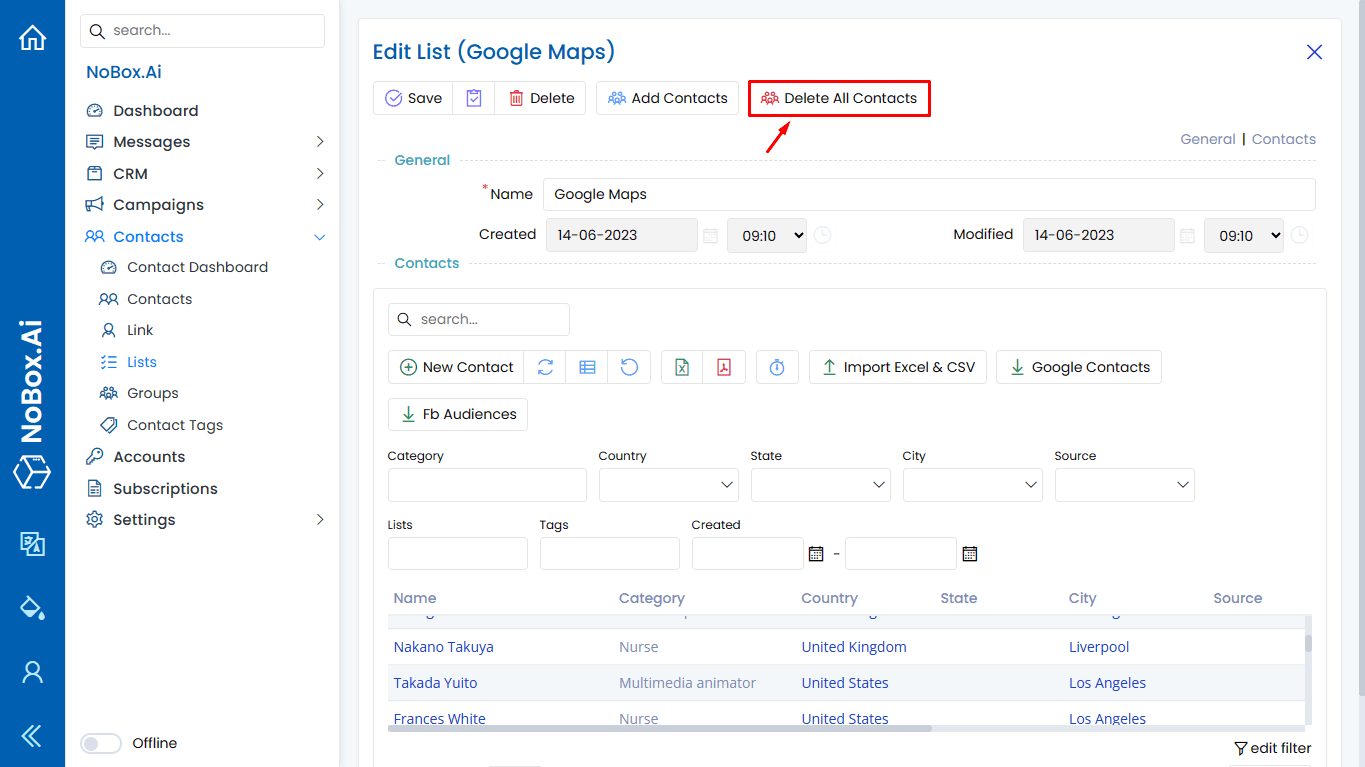Click inside the contacts search field
This screenshot has height=767, width=1365.
478,319
